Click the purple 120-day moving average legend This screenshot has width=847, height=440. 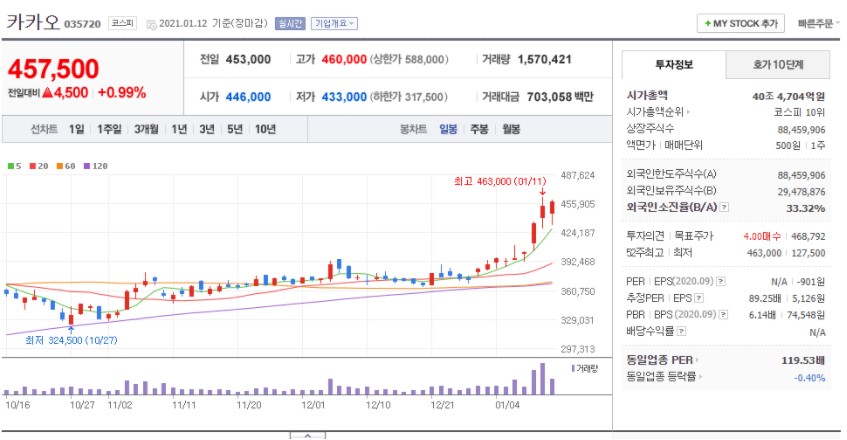coord(96,166)
